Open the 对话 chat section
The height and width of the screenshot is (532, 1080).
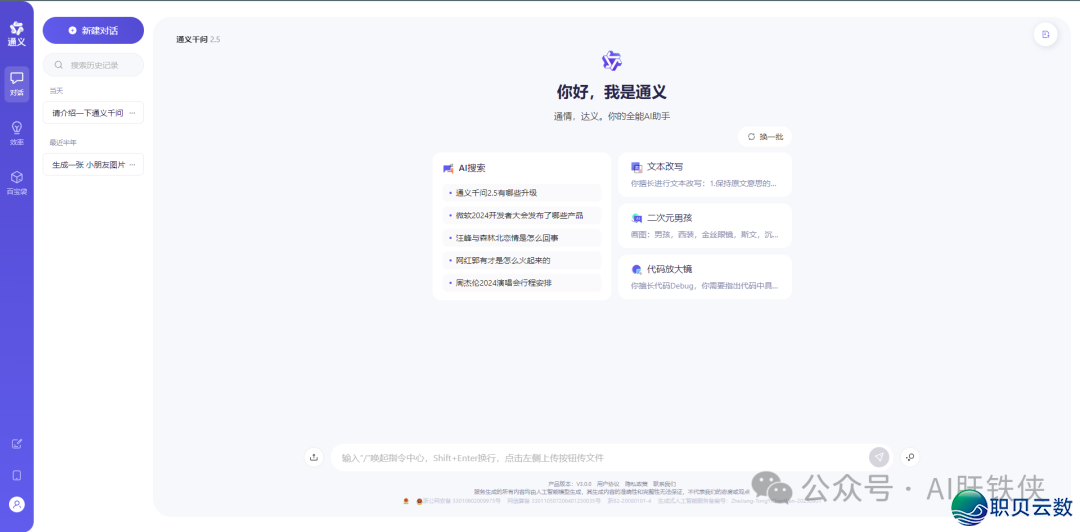click(17, 84)
